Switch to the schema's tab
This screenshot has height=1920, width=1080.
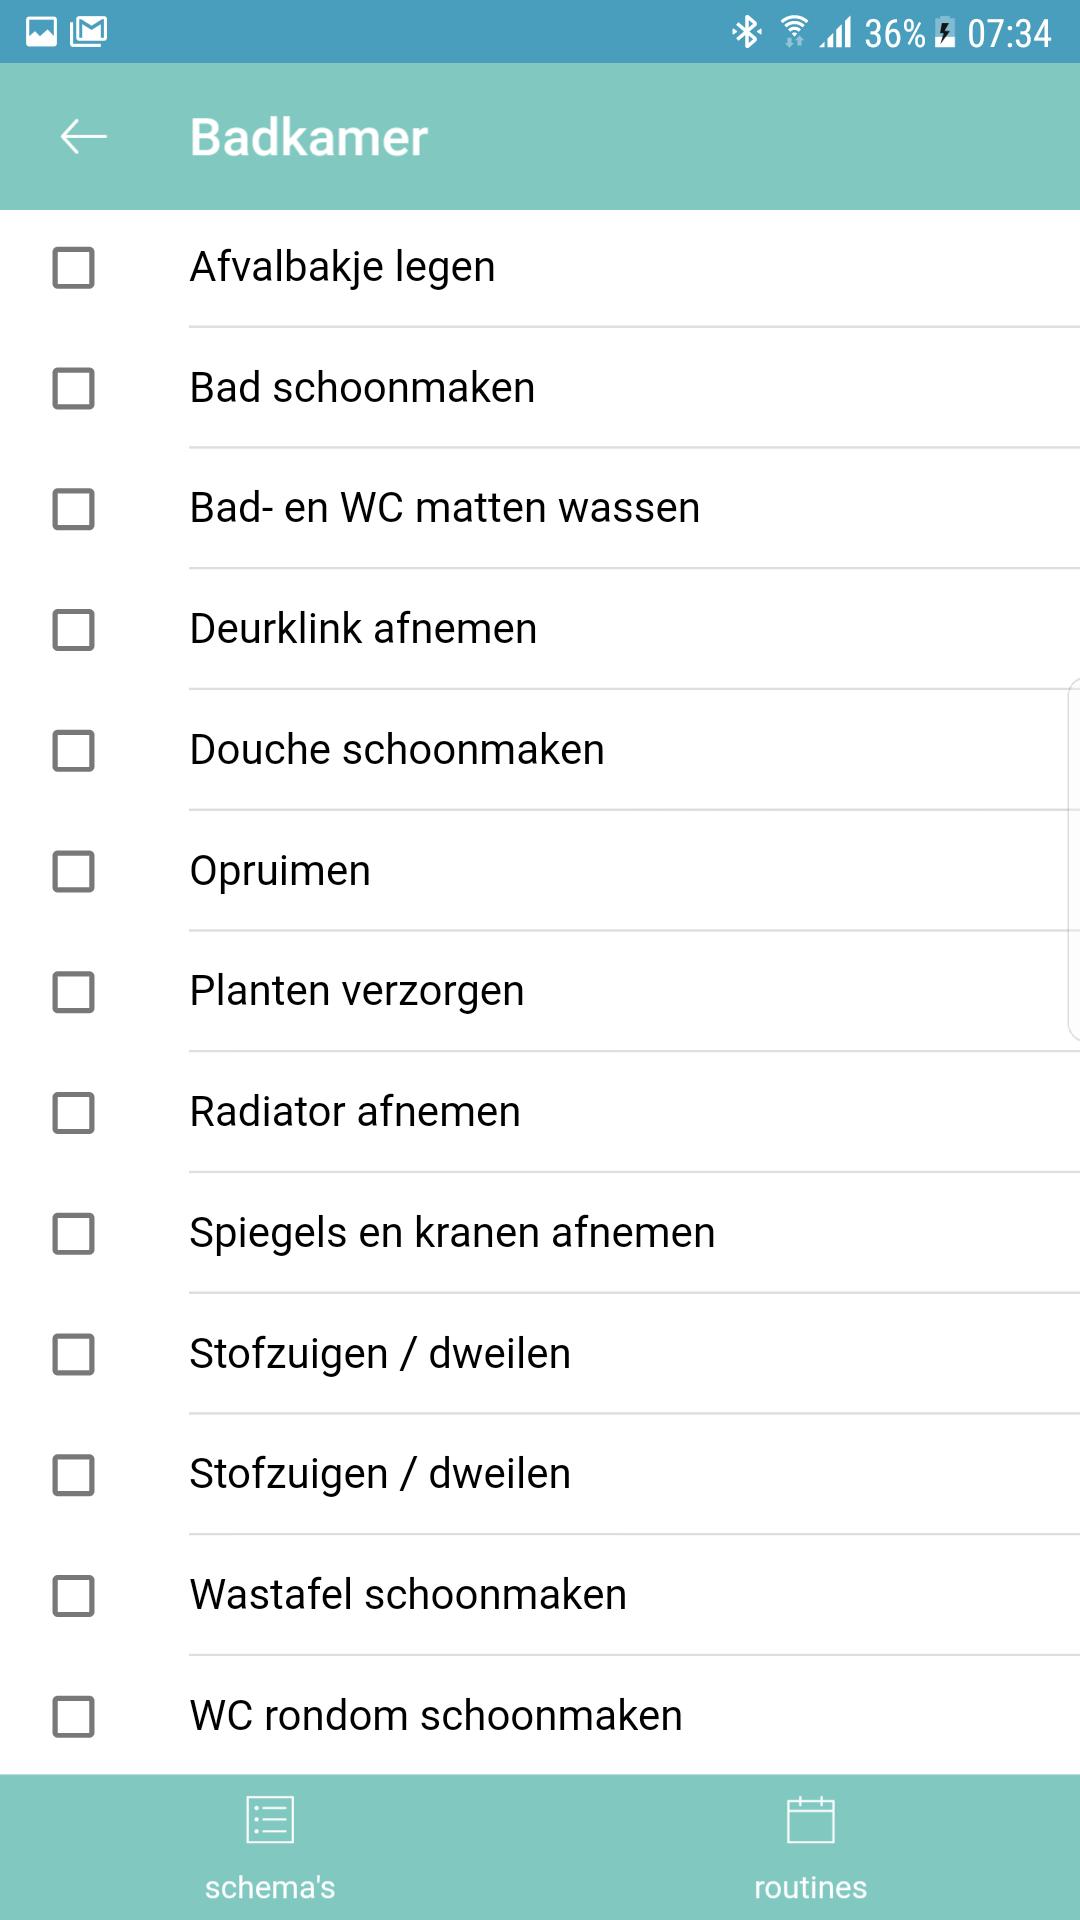click(270, 1847)
